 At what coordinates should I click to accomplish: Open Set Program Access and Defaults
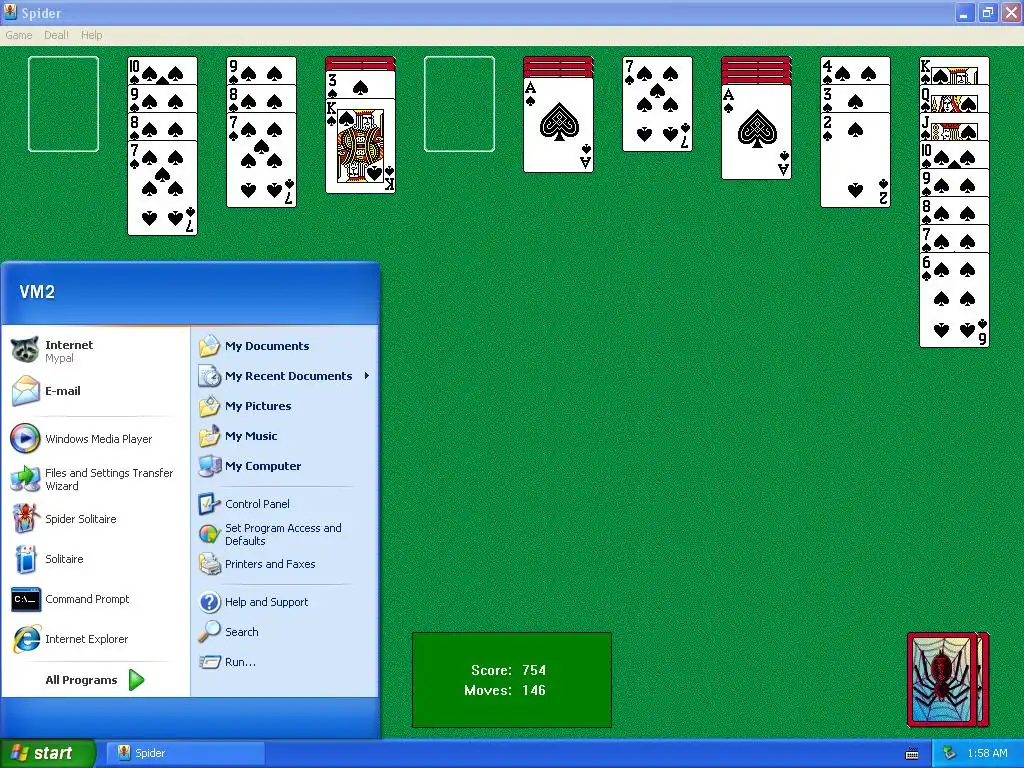(285, 534)
